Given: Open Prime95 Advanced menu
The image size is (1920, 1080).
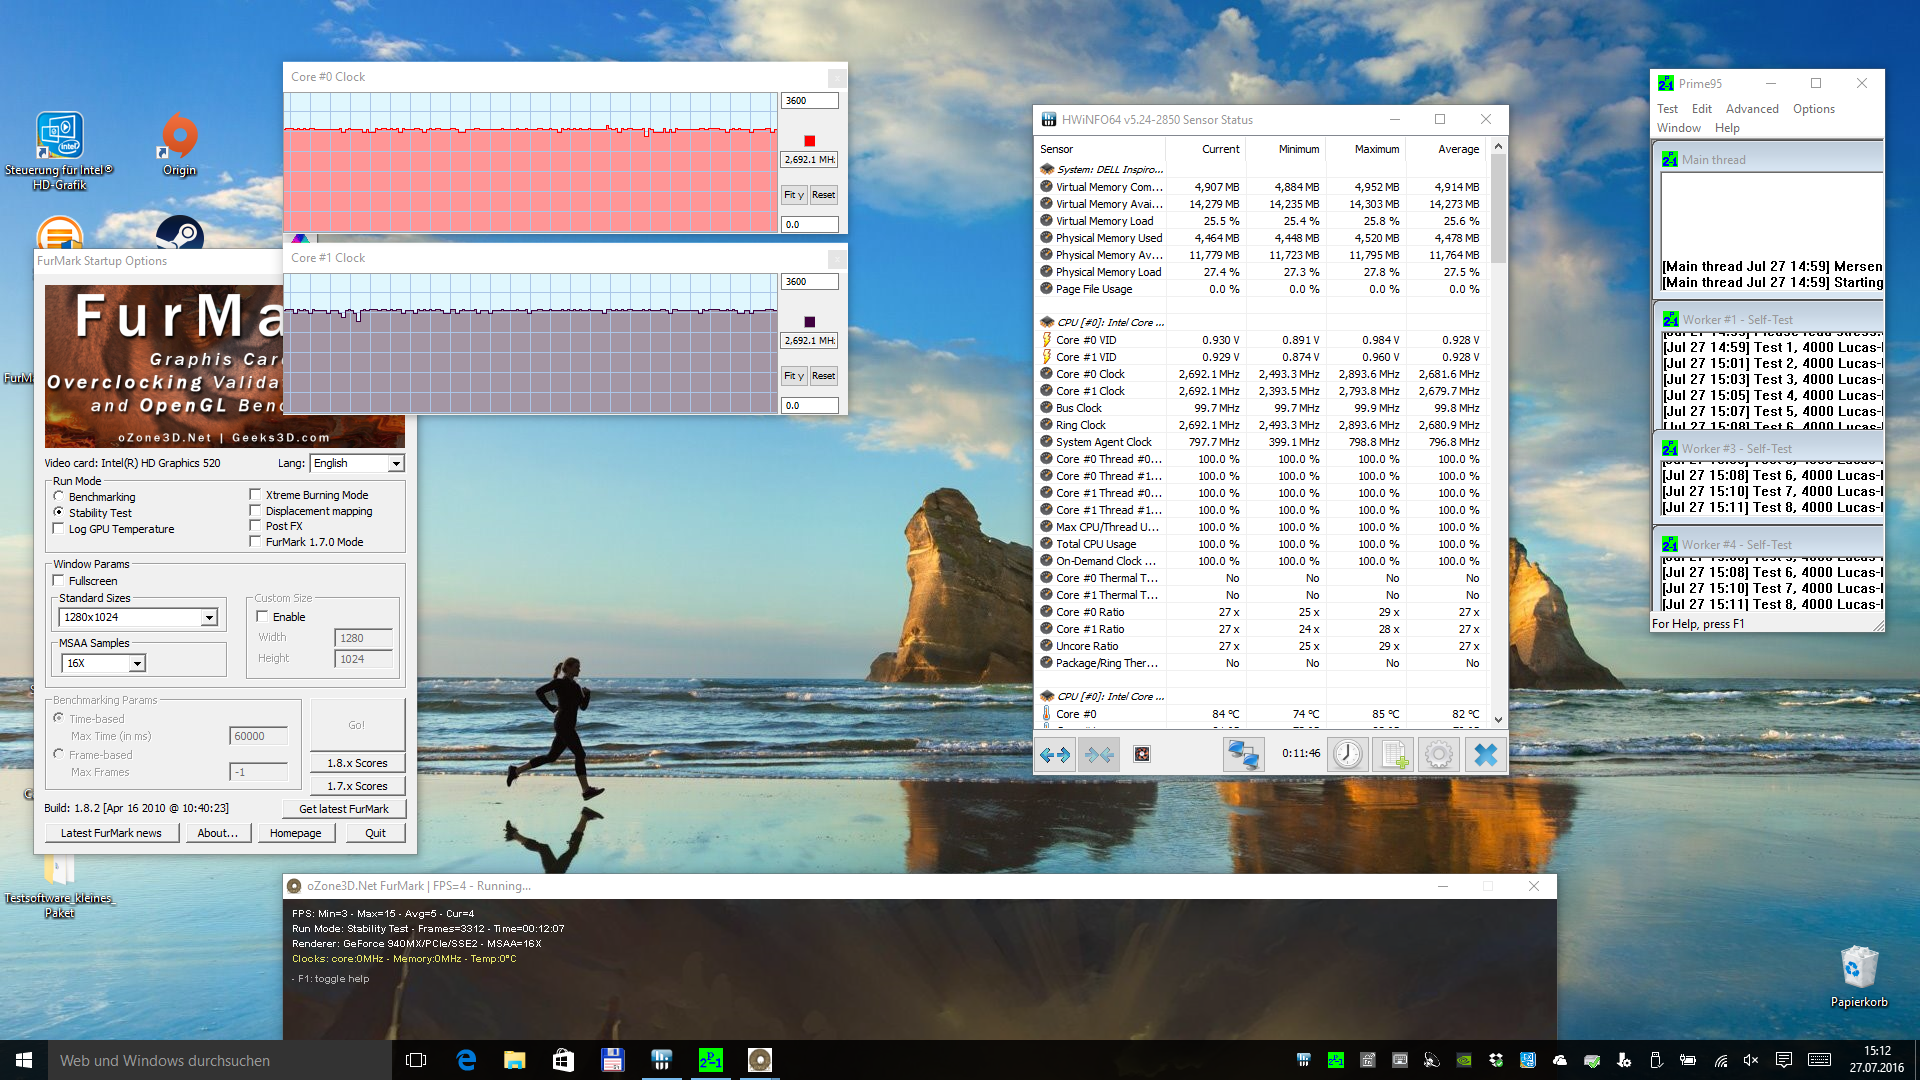Looking at the screenshot, I should click(x=1752, y=109).
